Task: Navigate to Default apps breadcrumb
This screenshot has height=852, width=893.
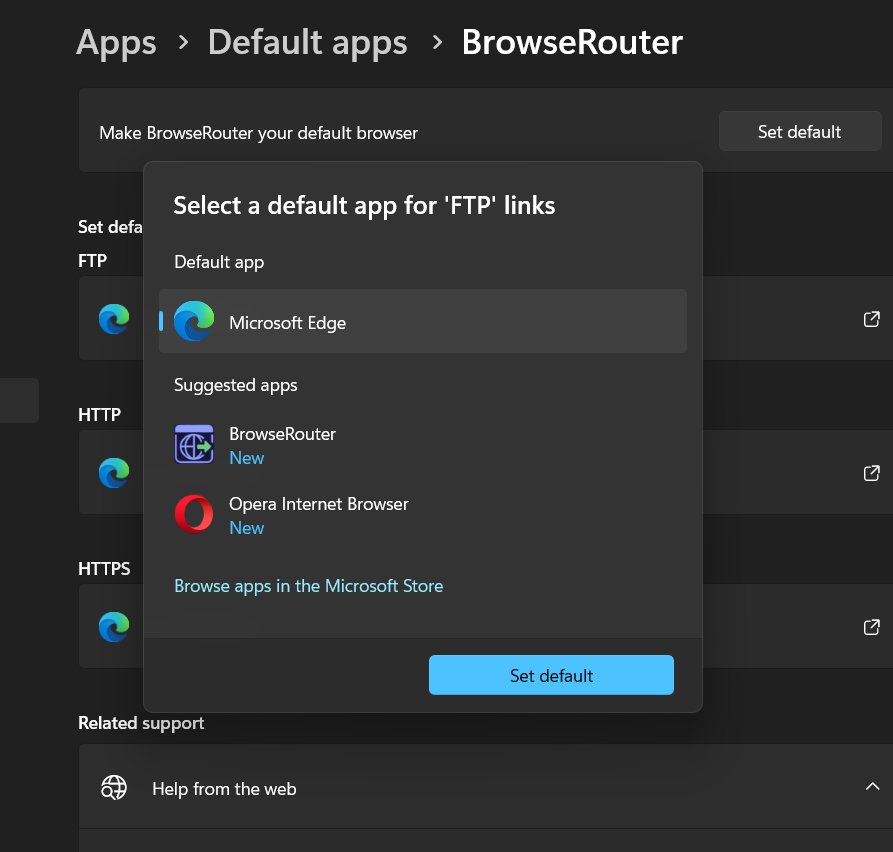Action: pyautogui.click(x=308, y=42)
